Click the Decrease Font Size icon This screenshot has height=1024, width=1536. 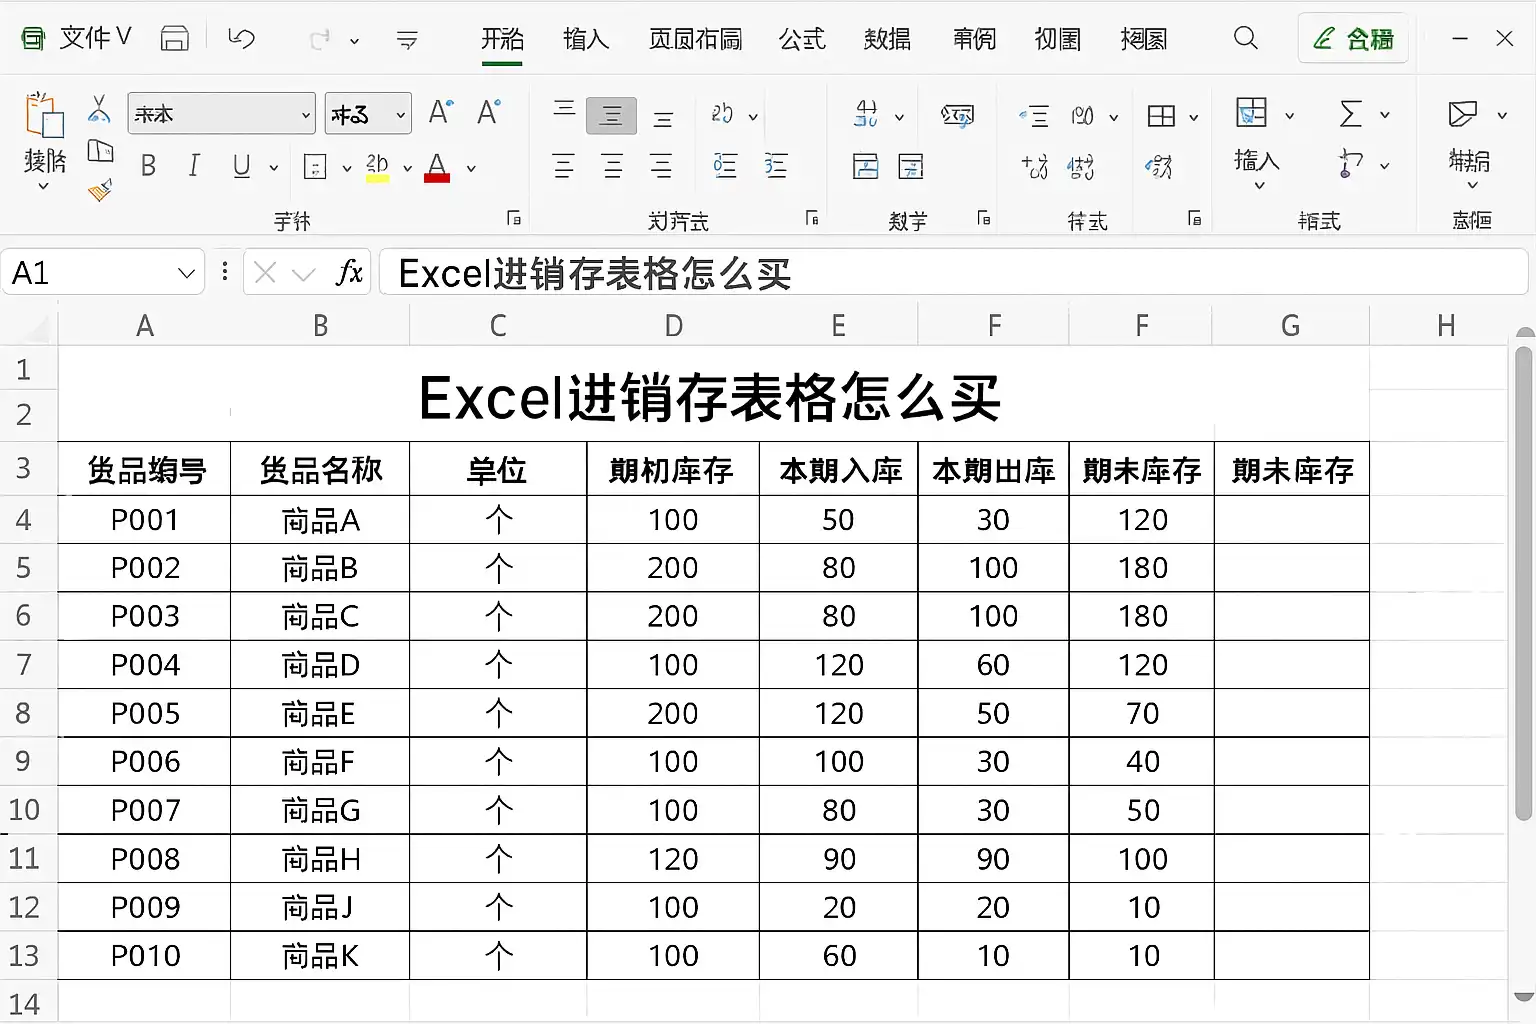489,111
